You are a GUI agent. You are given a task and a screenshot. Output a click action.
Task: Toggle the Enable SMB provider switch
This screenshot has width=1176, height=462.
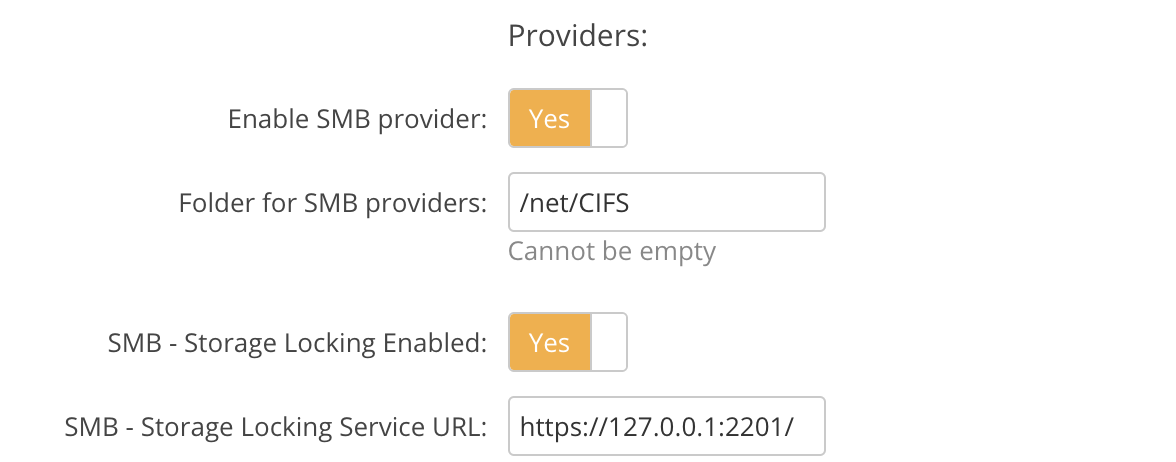tap(567, 118)
